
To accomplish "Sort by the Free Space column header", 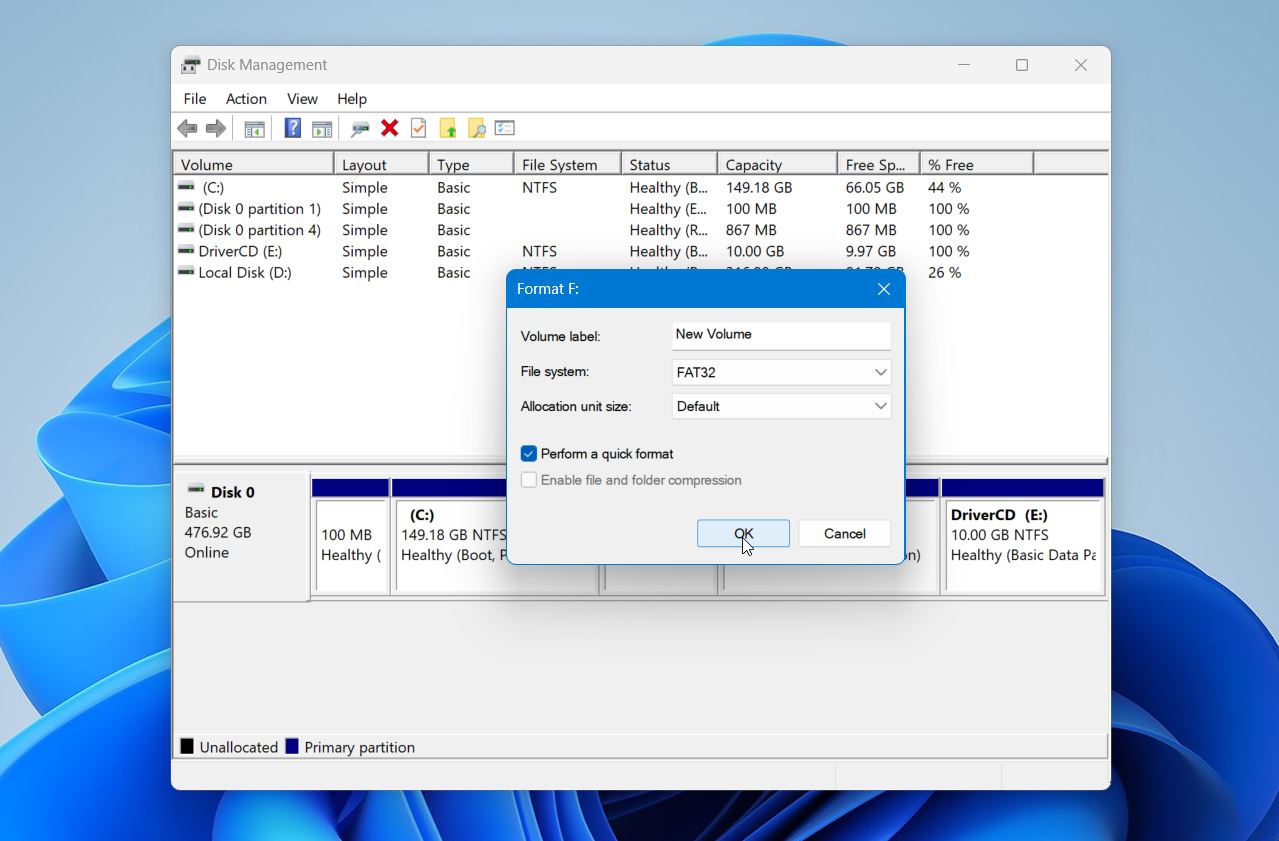I will (879, 164).
